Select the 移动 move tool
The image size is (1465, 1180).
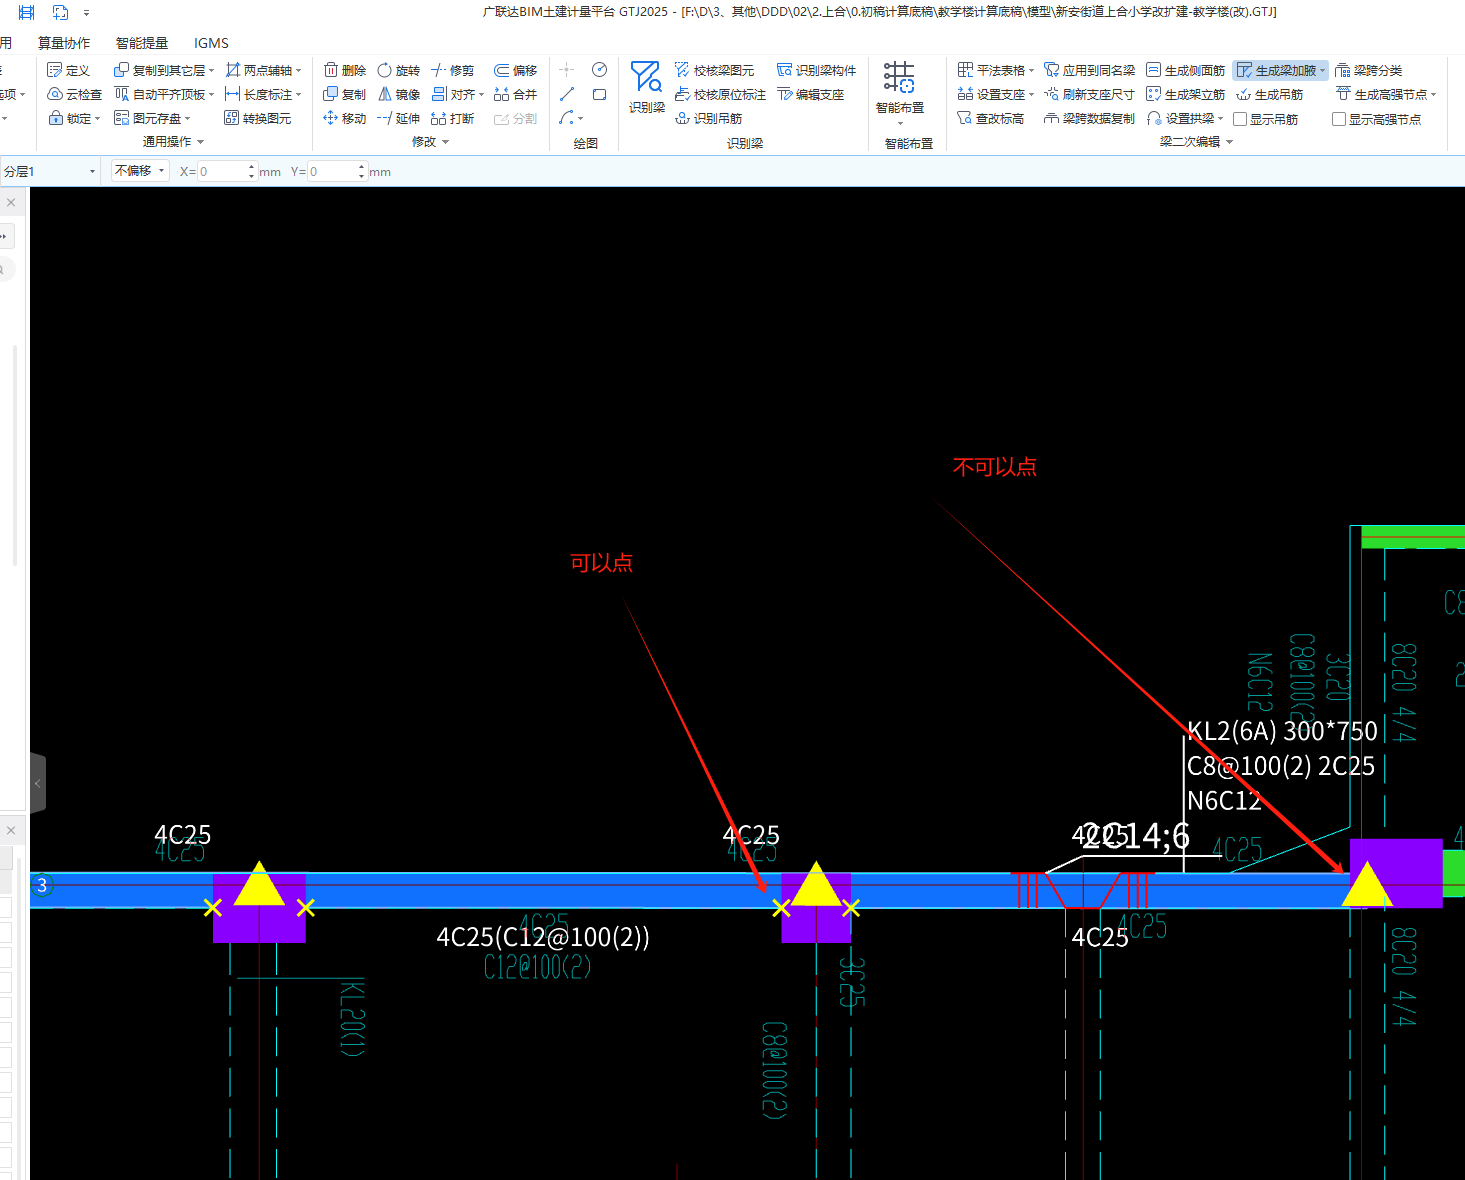point(344,118)
